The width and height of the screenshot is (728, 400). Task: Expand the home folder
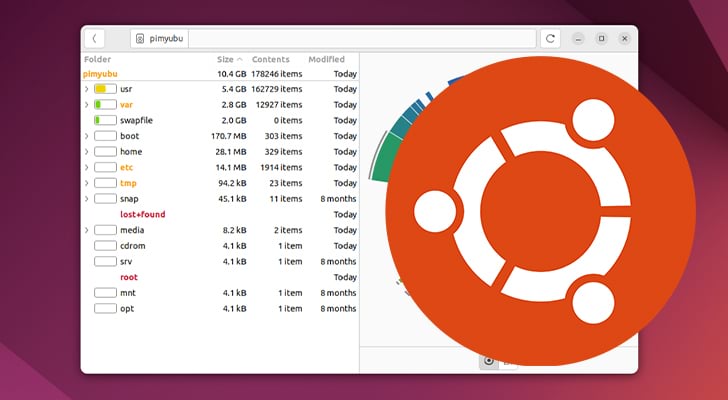pyautogui.click(x=87, y=152)
